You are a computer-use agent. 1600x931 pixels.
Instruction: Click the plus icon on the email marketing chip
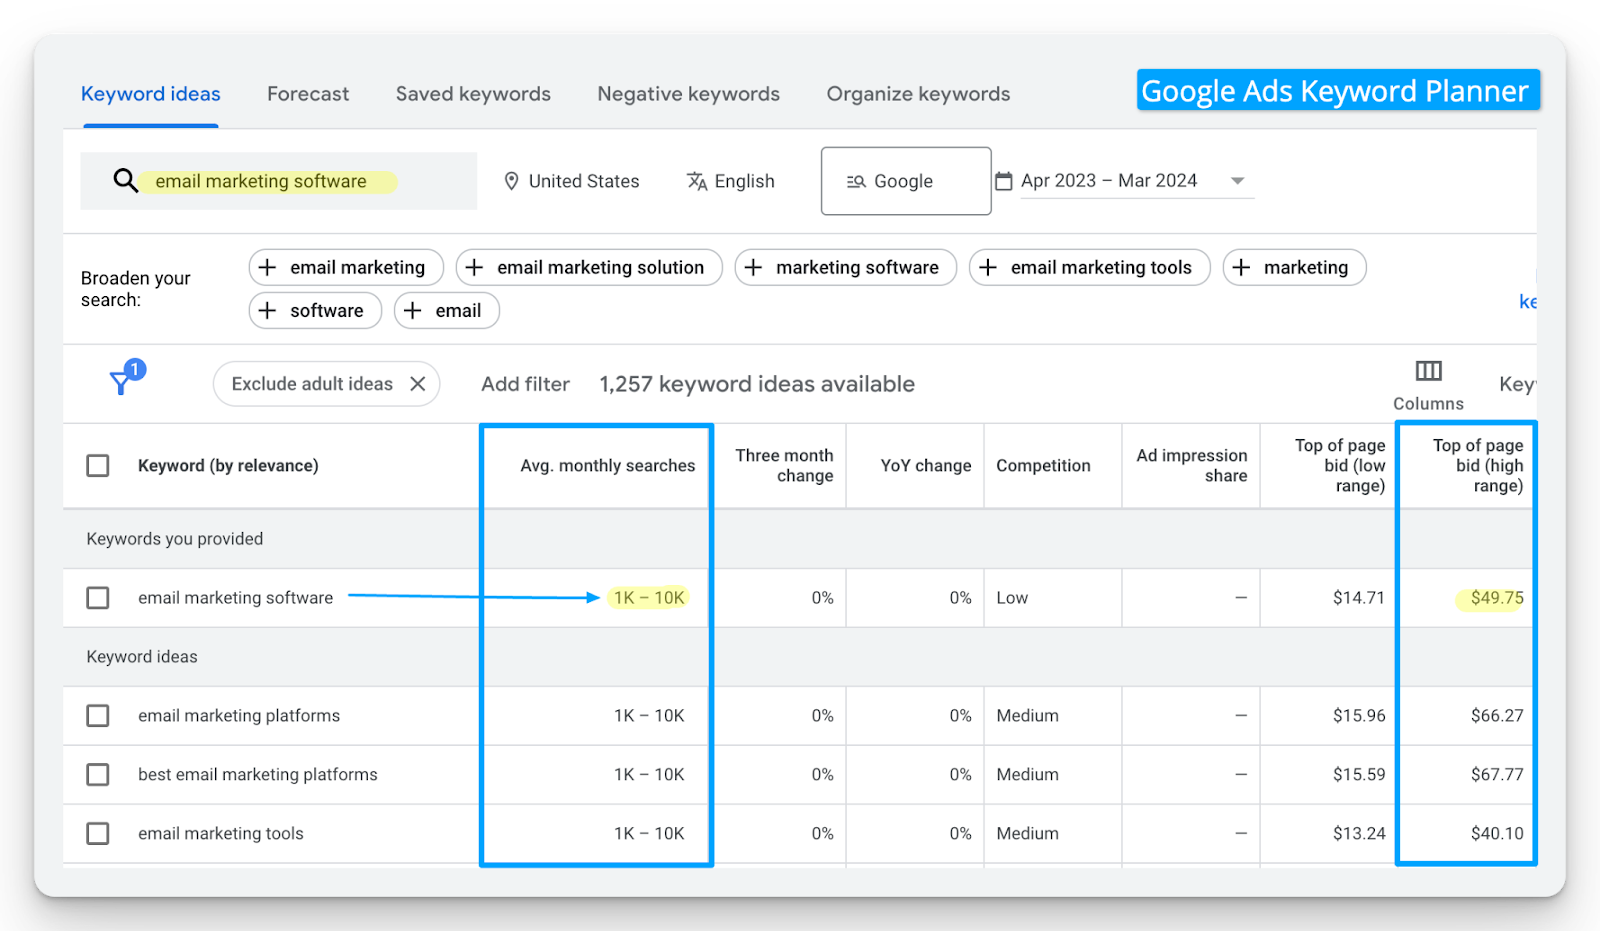pos(268,267)
